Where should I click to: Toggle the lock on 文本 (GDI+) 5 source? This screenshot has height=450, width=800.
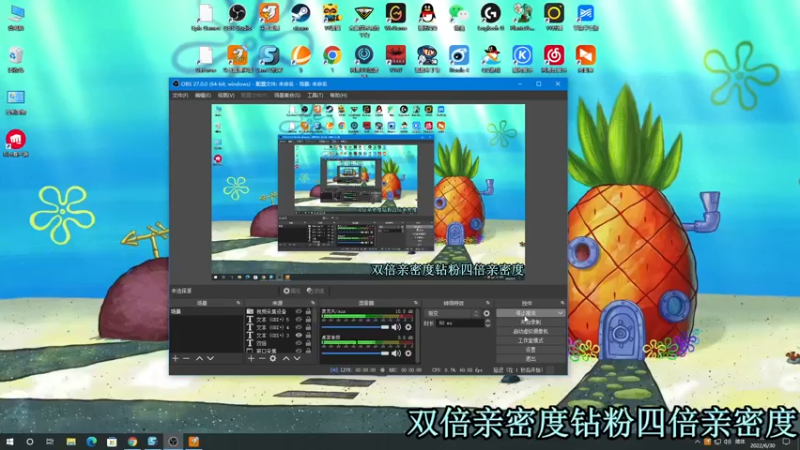[x=308, y=319]
